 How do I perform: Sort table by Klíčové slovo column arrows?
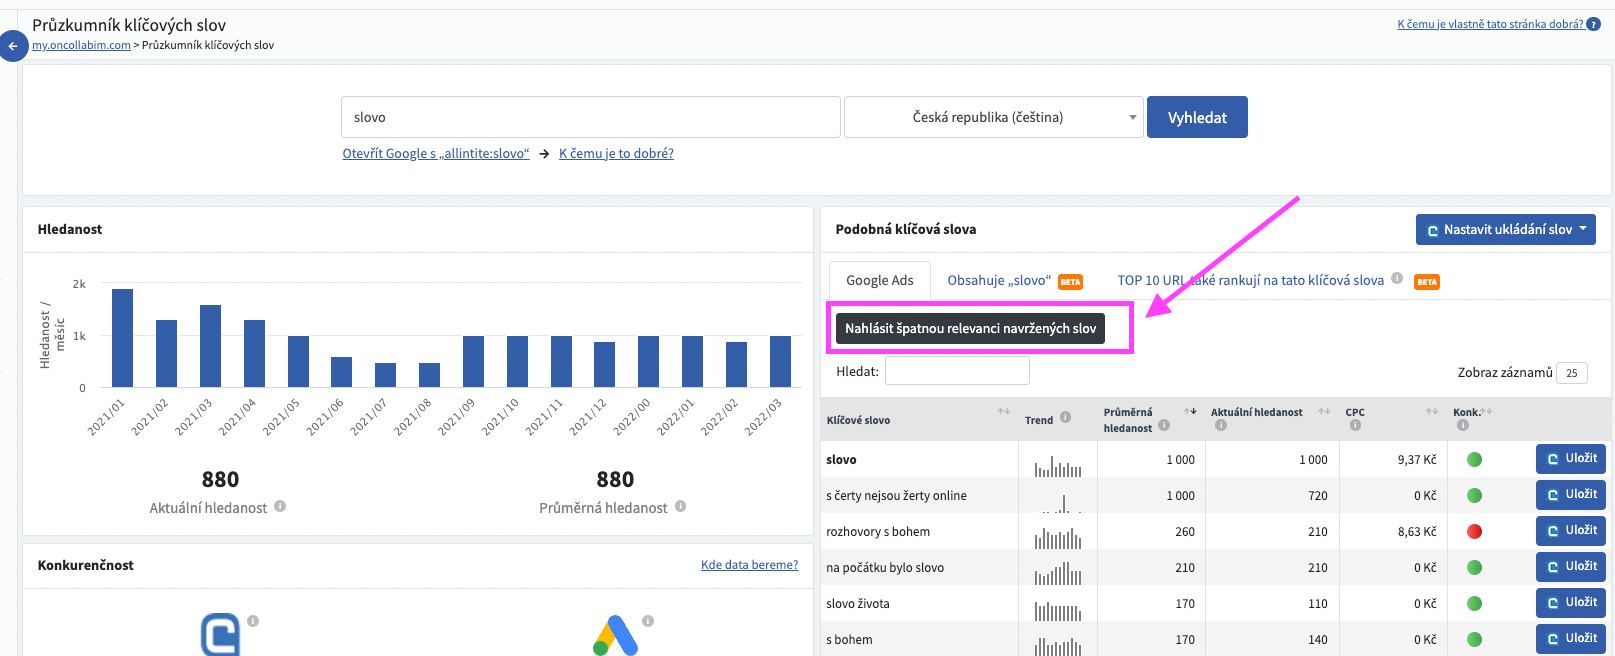coord(1004,412)
